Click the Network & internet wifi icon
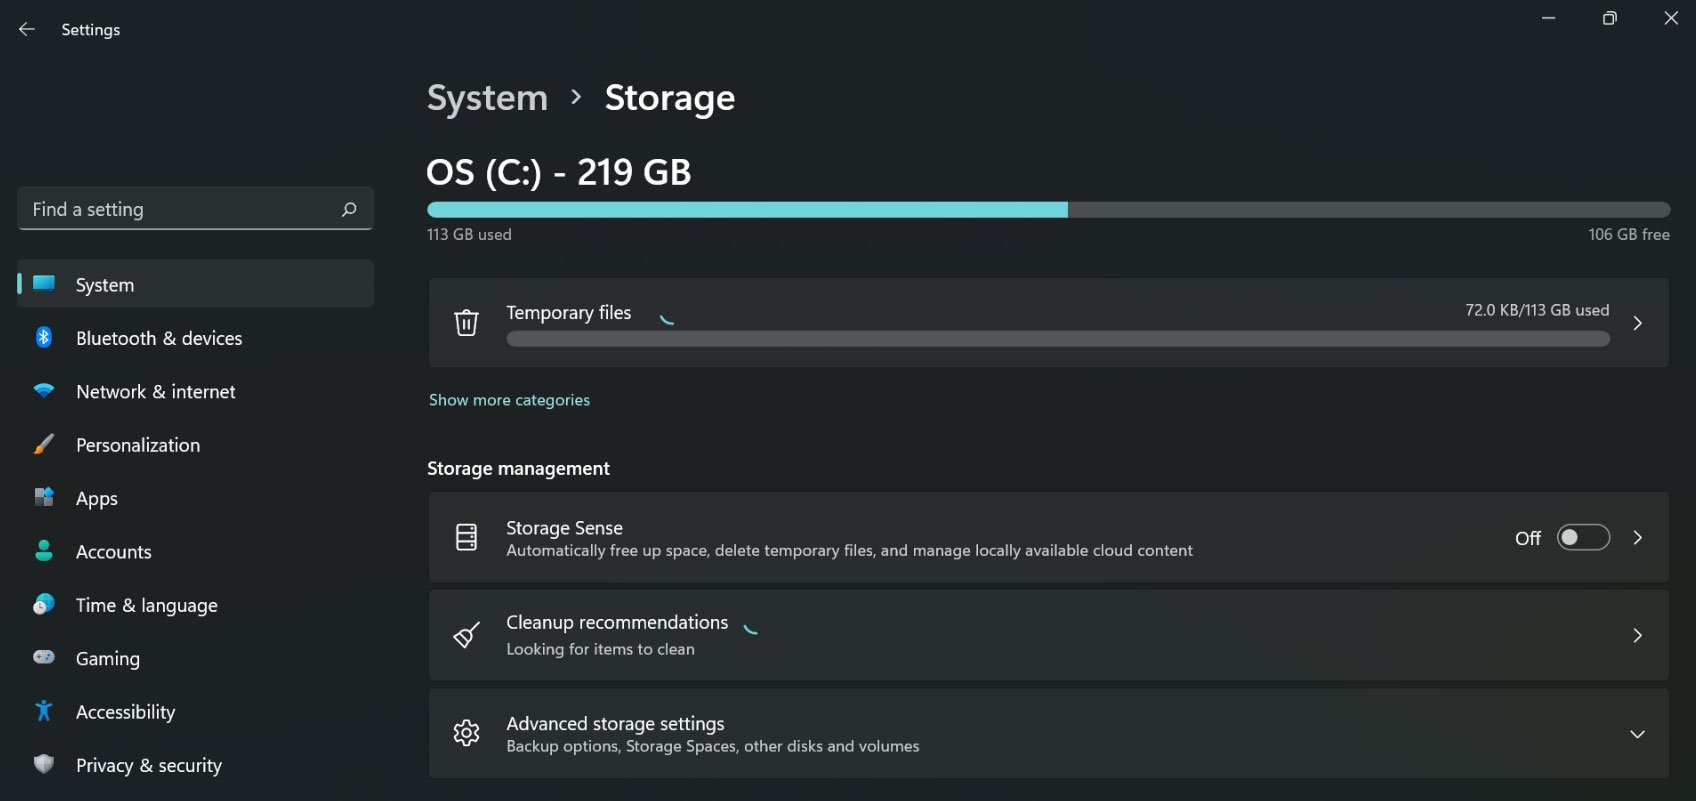Image resolution: width=1696 pixels, height=801 pixels. point(44,391)
